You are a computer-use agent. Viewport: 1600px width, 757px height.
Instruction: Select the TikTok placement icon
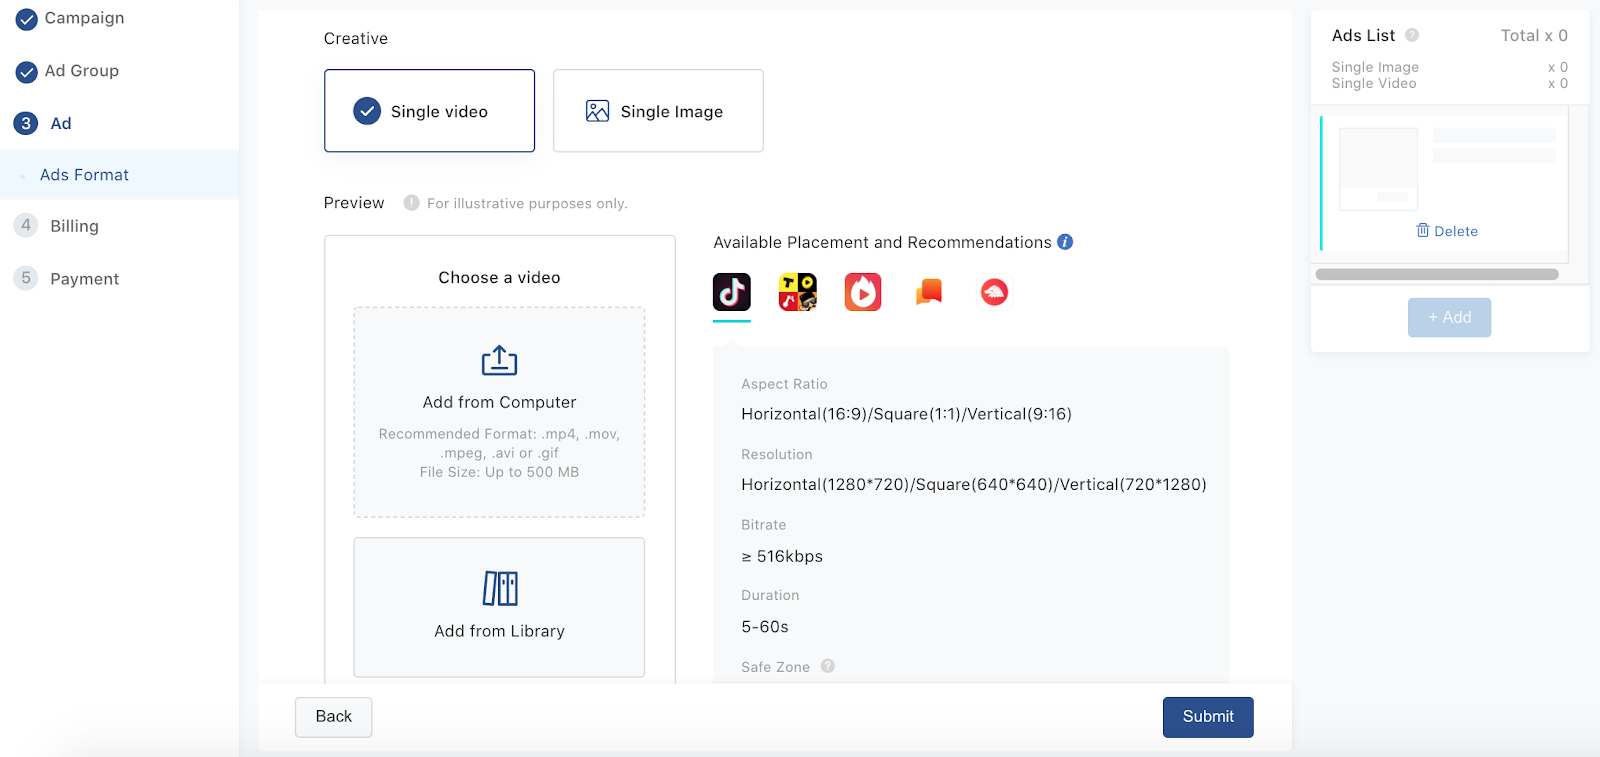coord(731,292)
